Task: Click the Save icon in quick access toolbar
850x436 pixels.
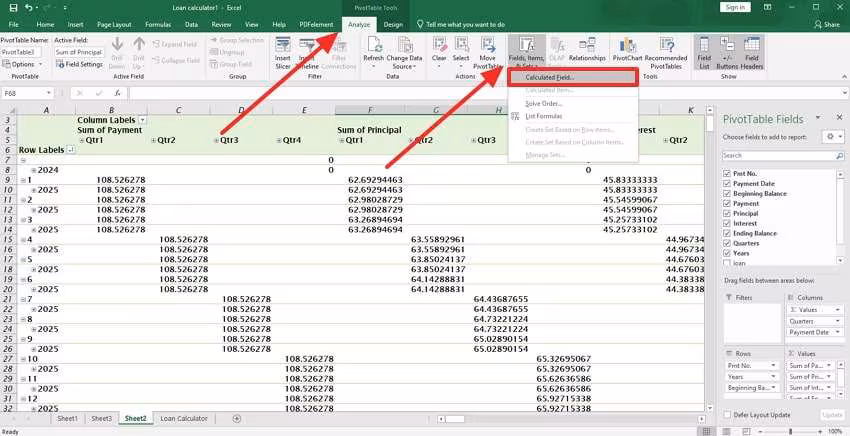Action: (13, 8)
